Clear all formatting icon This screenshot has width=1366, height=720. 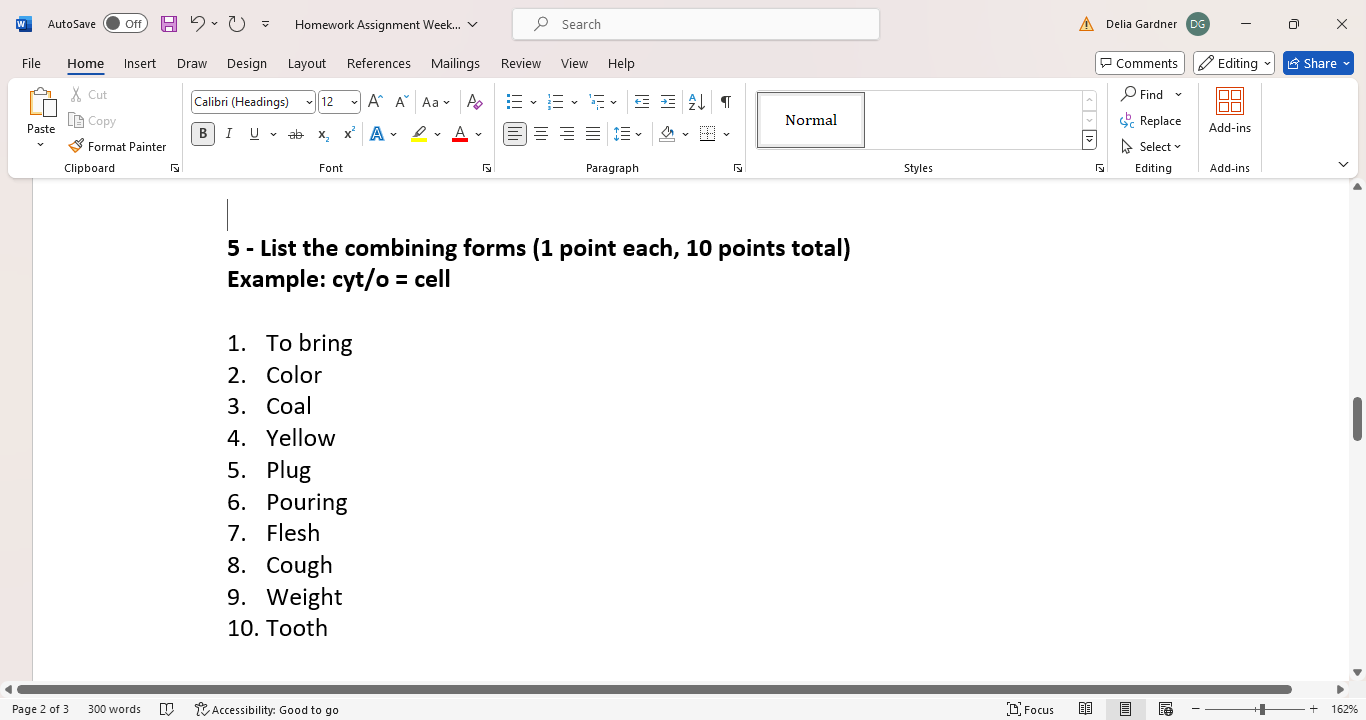point(475,102)
